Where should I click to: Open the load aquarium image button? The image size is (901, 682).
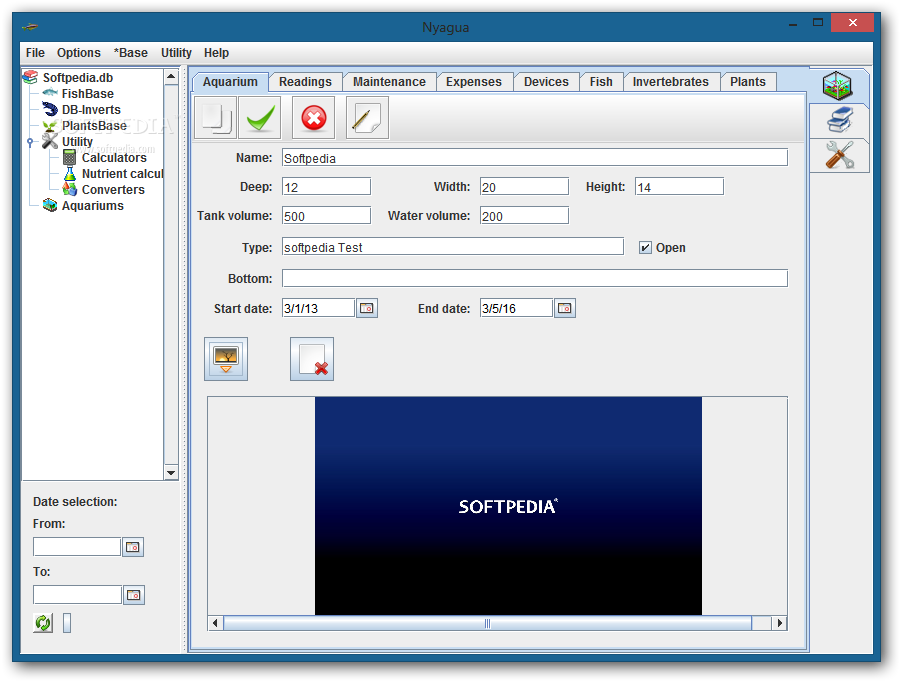(x=226, y=359)
